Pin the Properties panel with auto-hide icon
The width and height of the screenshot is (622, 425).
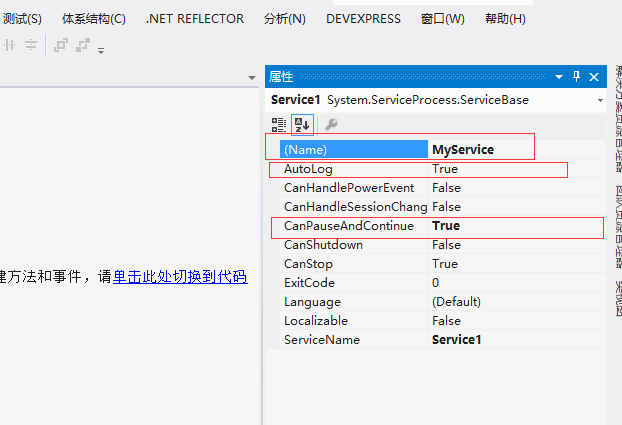pyautogui.click(x=576, y=77)
